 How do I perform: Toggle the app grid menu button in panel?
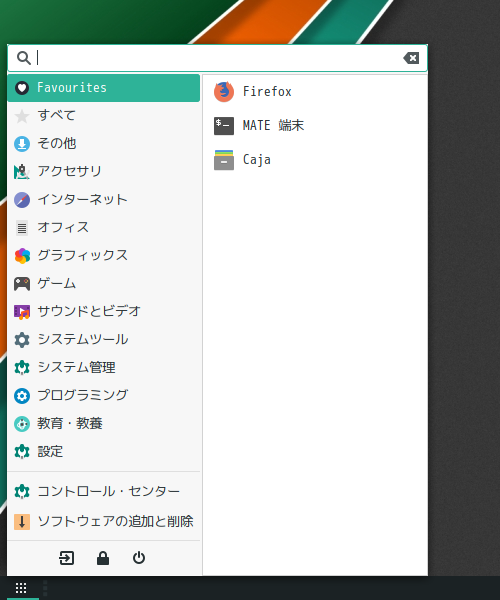(x=21, y=587)
